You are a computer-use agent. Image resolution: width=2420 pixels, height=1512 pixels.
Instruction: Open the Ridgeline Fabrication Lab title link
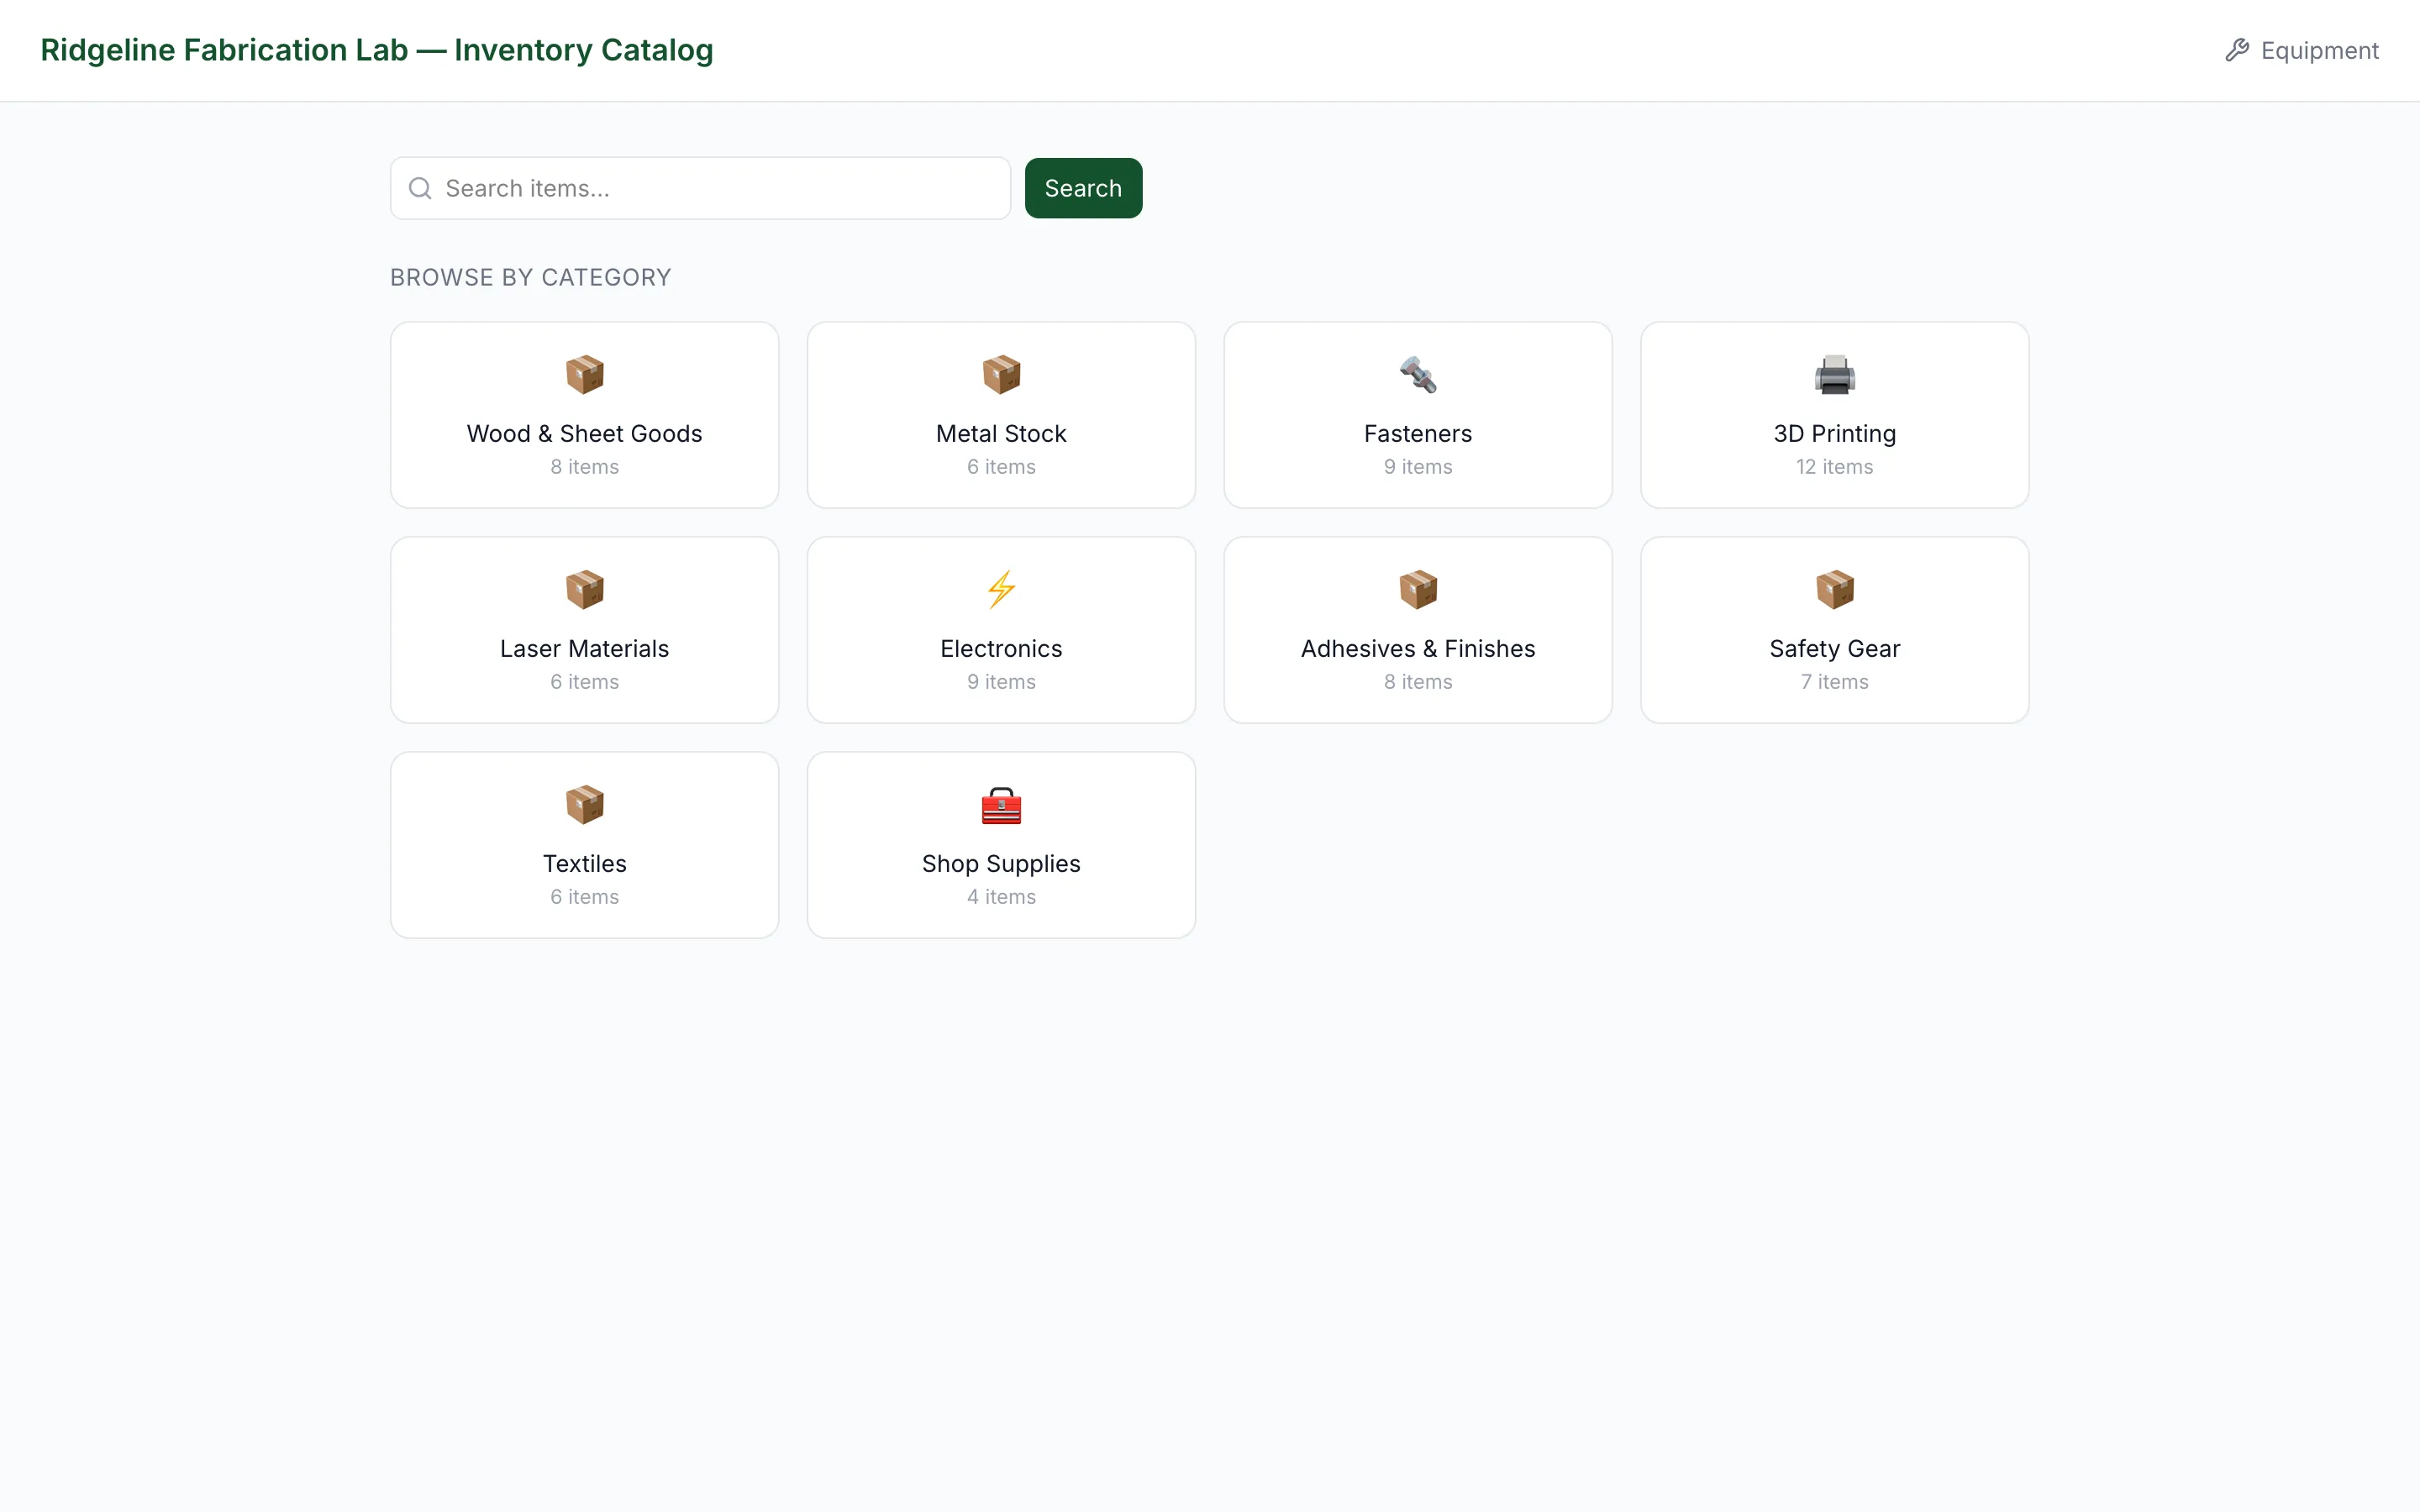377,50
